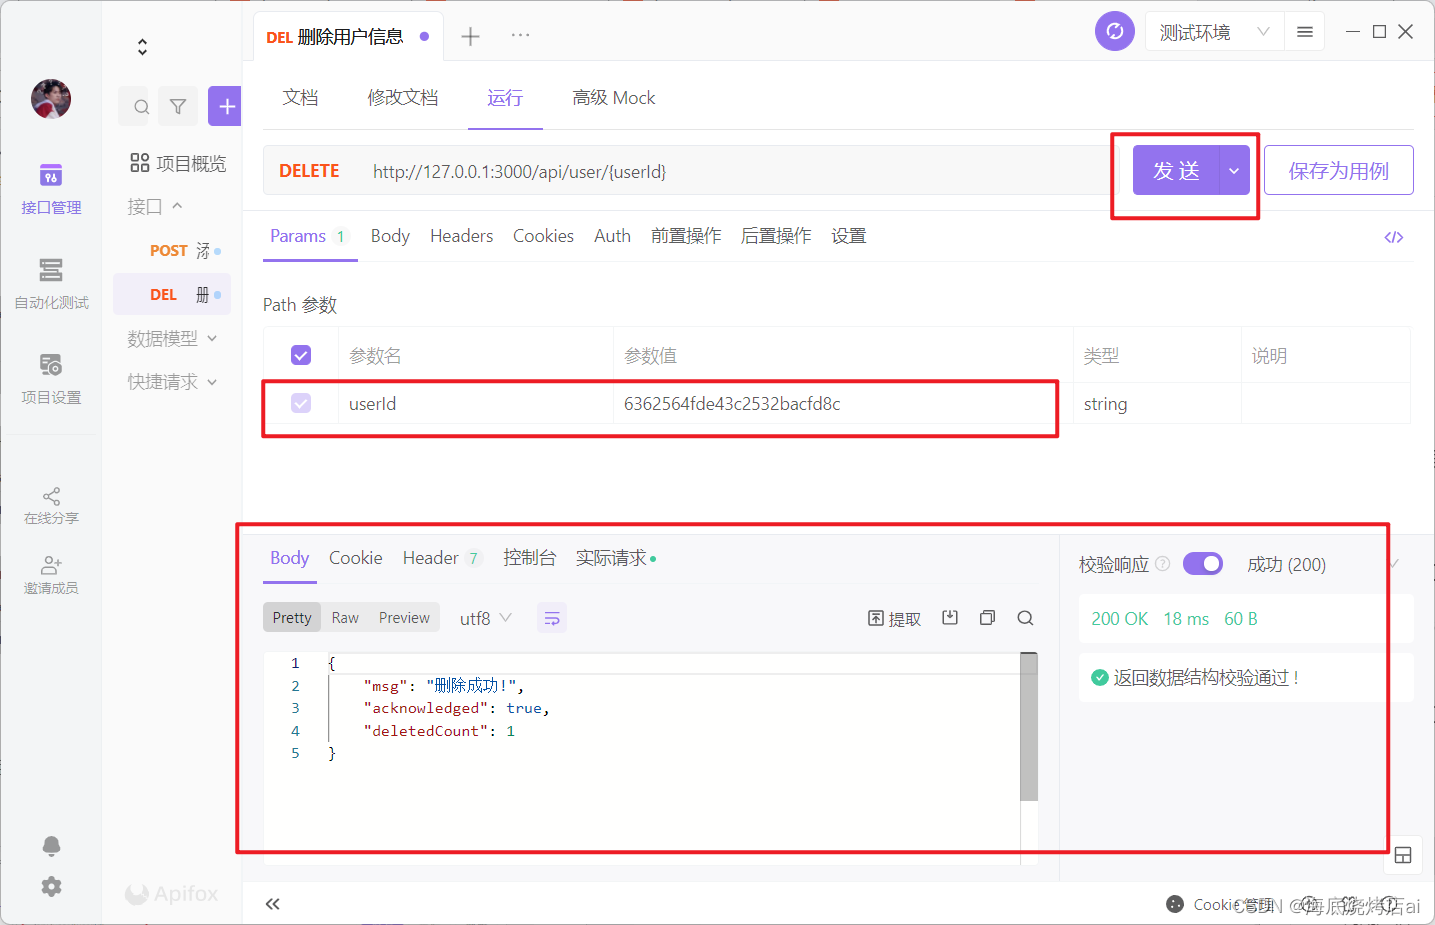The image size is (1435, 925).
Task: Click the generate code icon
Action: tap(1394, 237)
